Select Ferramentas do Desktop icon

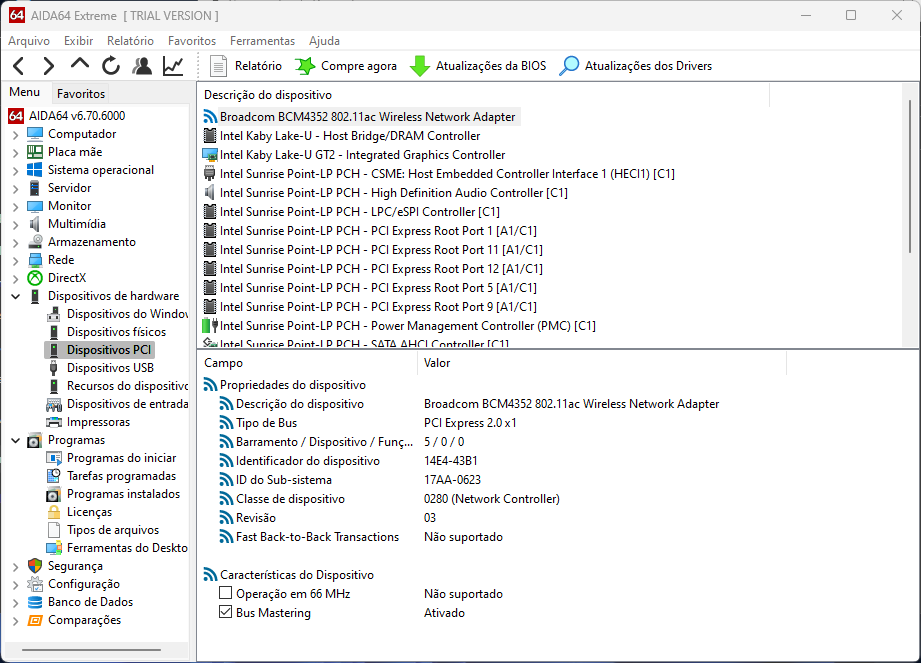click(53, 548)
